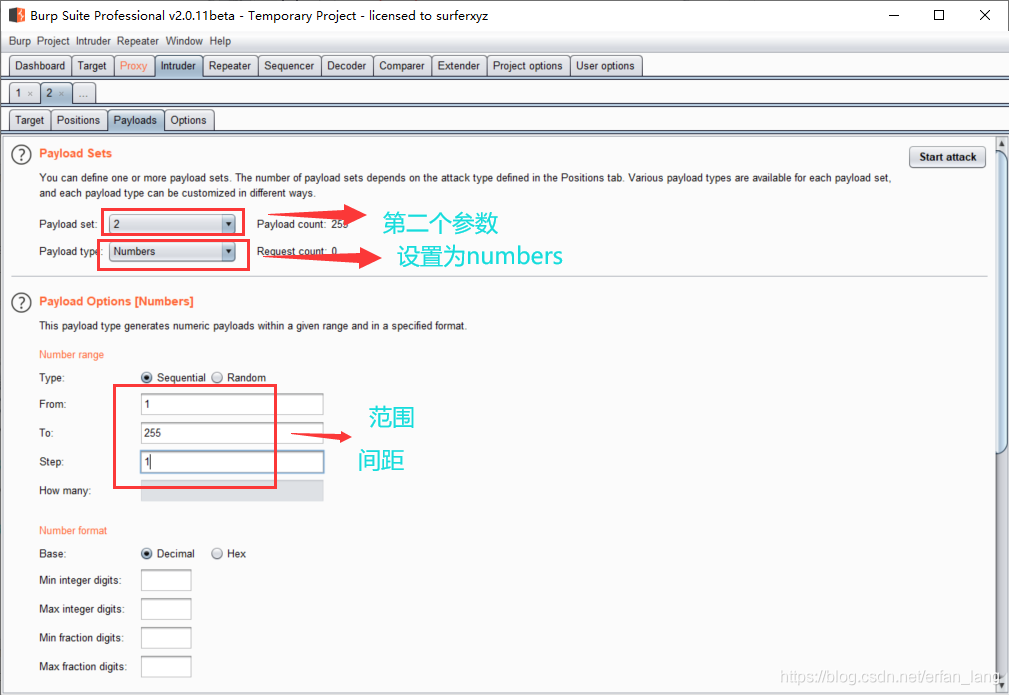Switch to the top-level Target tab
The width and height of the screenshot is (1009, 695).
click(92, 66)
